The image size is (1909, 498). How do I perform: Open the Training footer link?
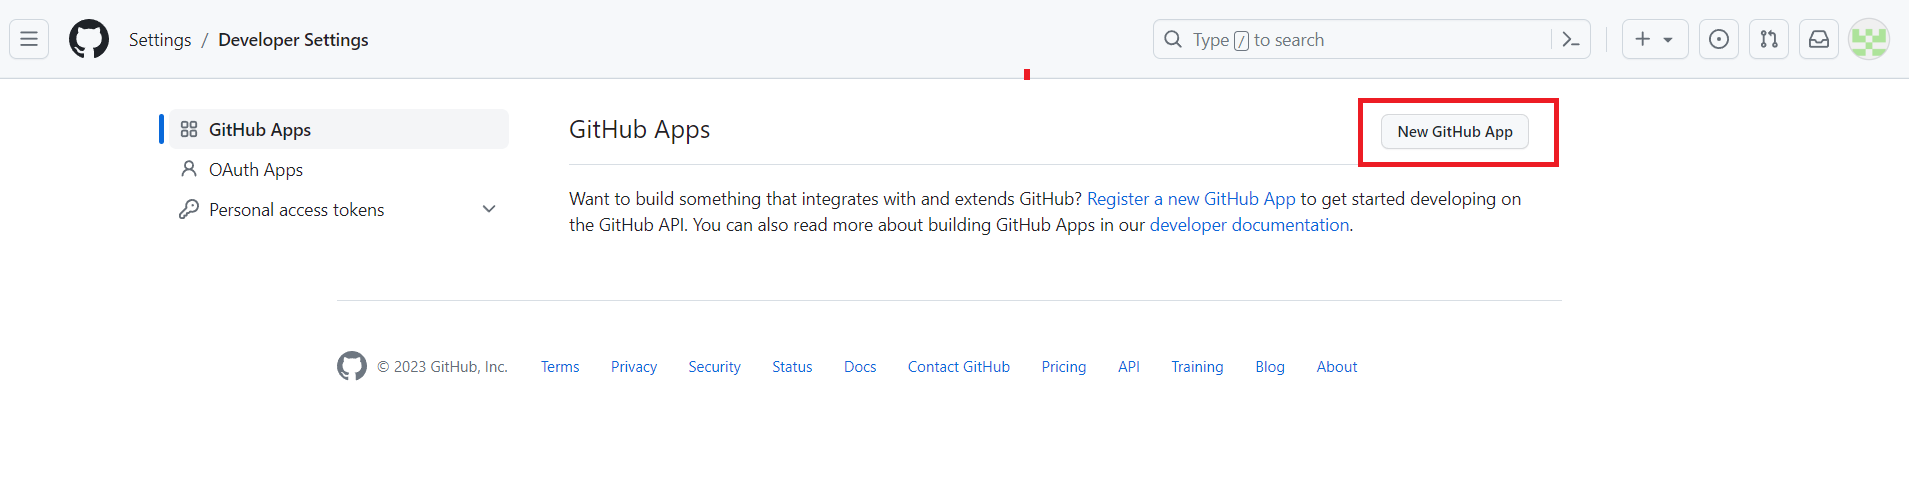[x=1197, y=367]
